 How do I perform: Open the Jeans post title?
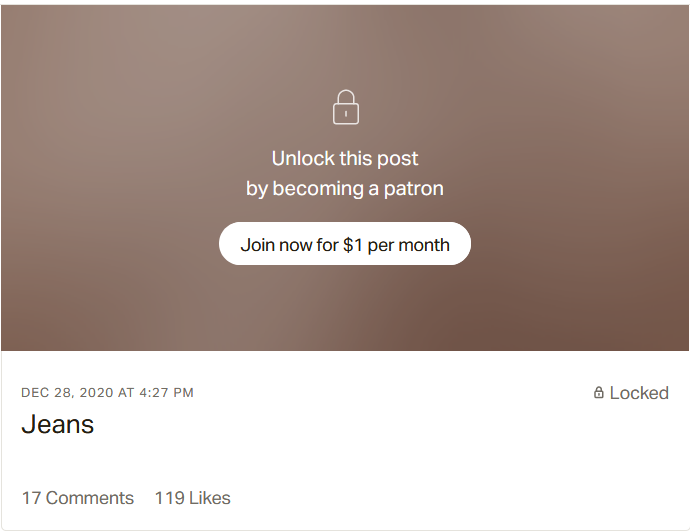pos(58,424)
